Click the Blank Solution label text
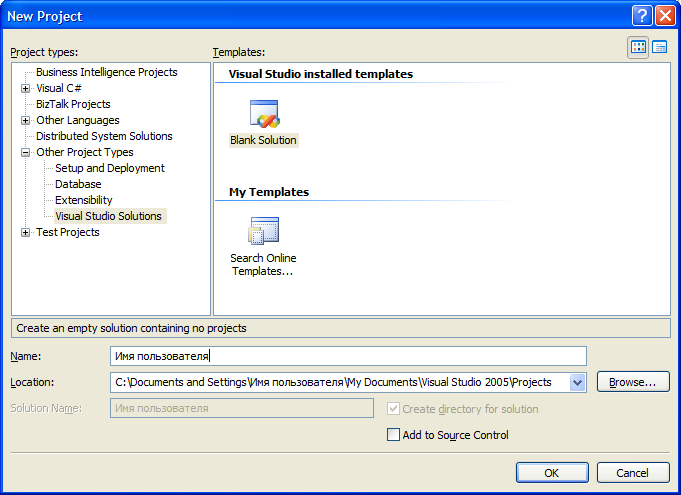 click(263, 140)
